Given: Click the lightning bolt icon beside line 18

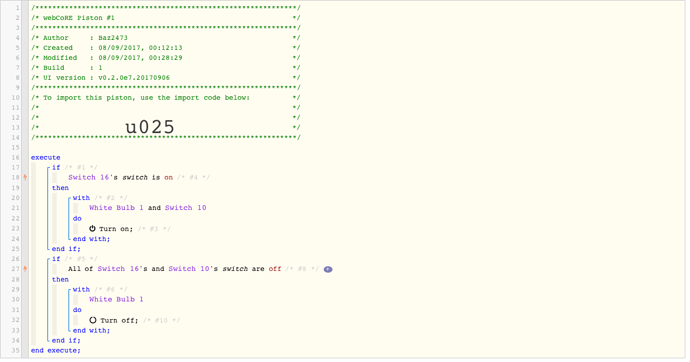Looking at the screenshot, I should [25, 177].
